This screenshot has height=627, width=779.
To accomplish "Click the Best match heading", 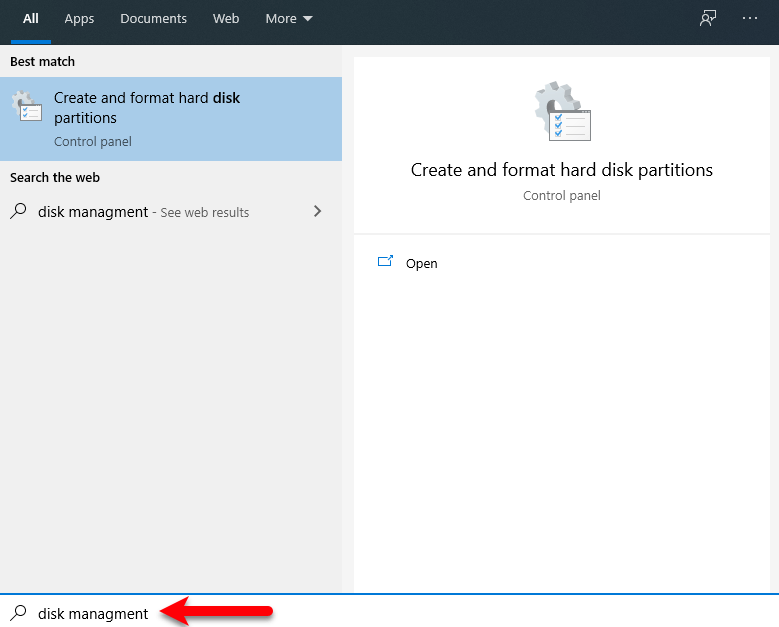I will (x=42, y=62).
